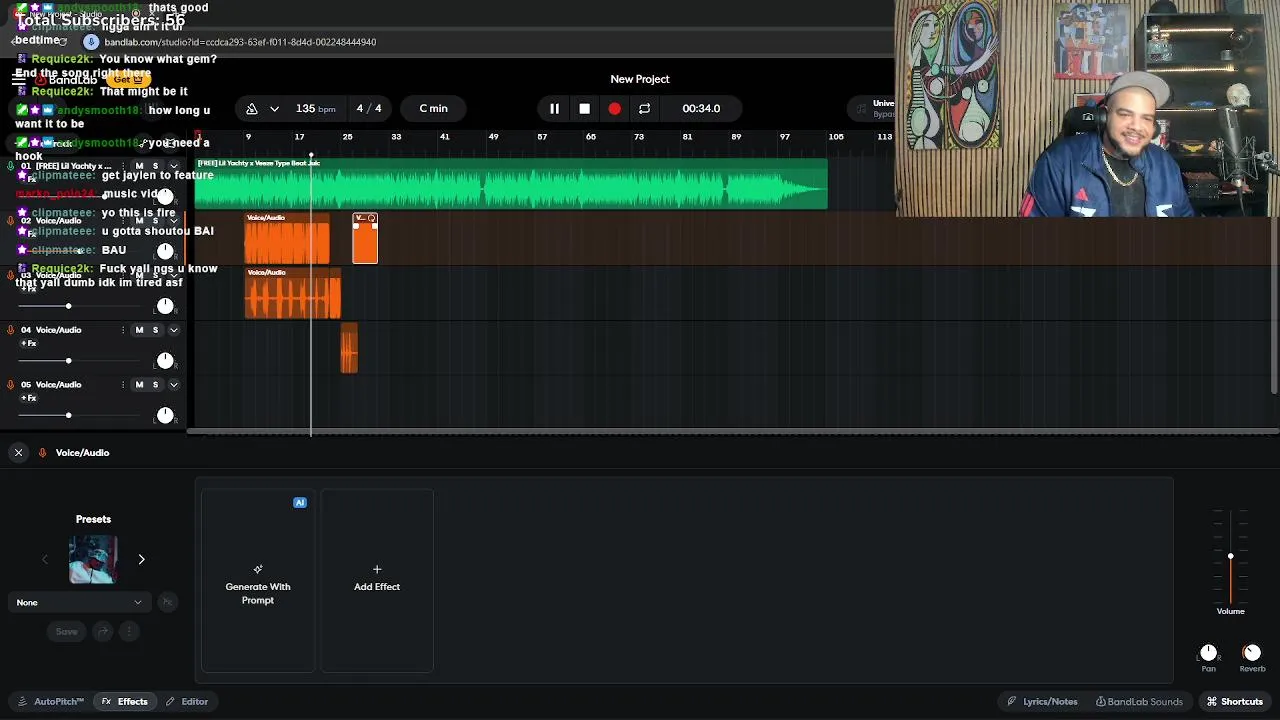Click the Fx toggle beside preset dropdown
Viewport: 1280px width, 720px height.
(x=167, y=602)
